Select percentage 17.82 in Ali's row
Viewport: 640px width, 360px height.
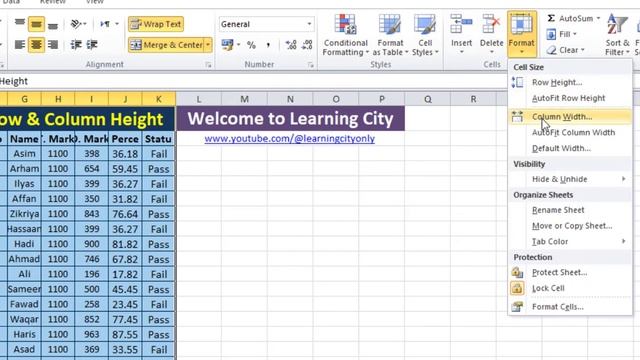125,274
